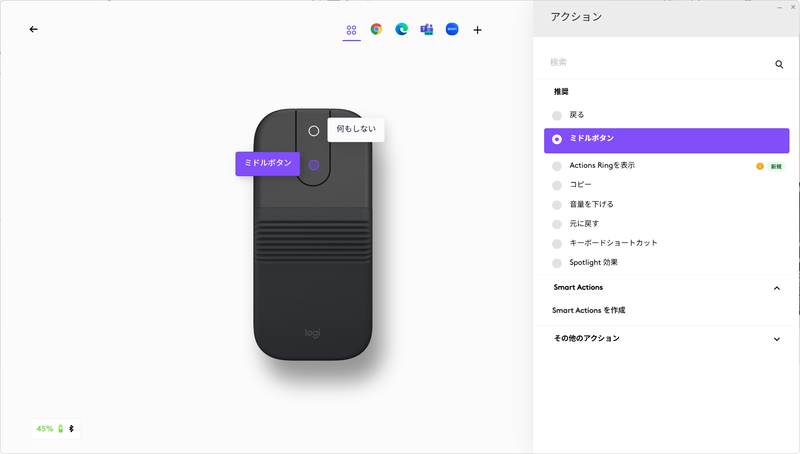The image size is (800, 454).
Task: Close the Logi Options window
Action: tap(793, 7)
